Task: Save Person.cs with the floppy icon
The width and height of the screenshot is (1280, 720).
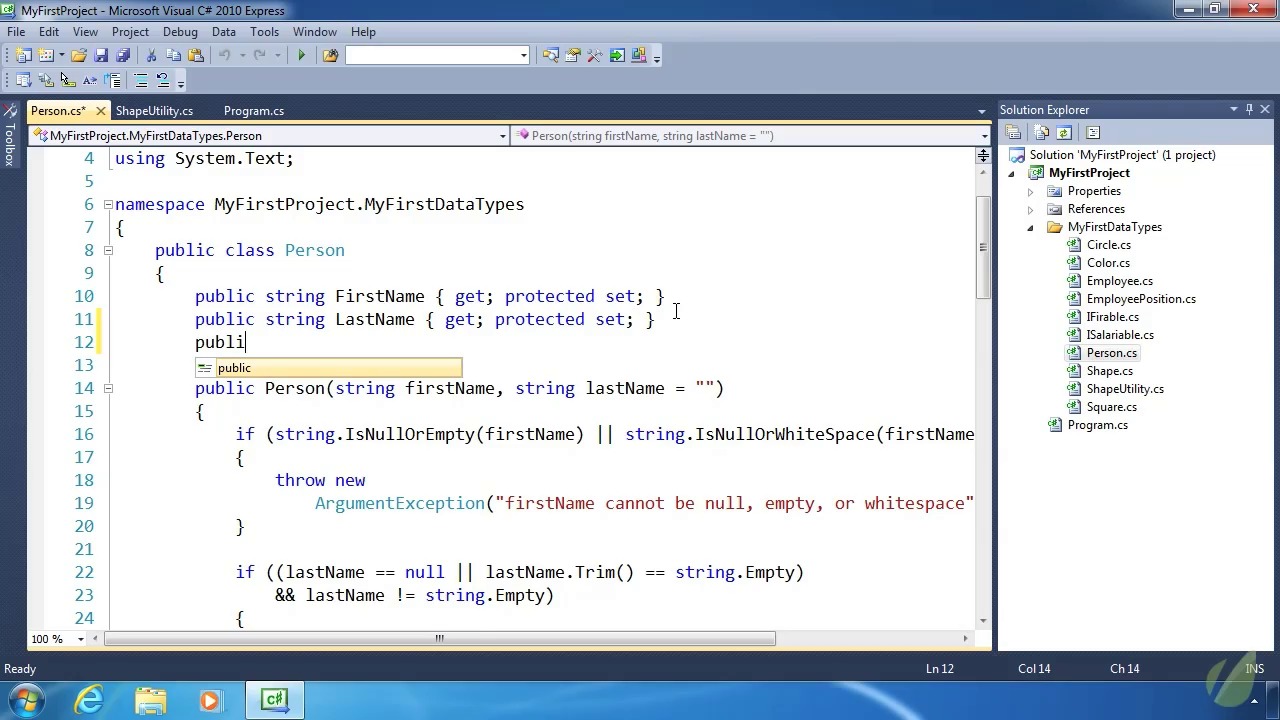Action: click(101, 56)
